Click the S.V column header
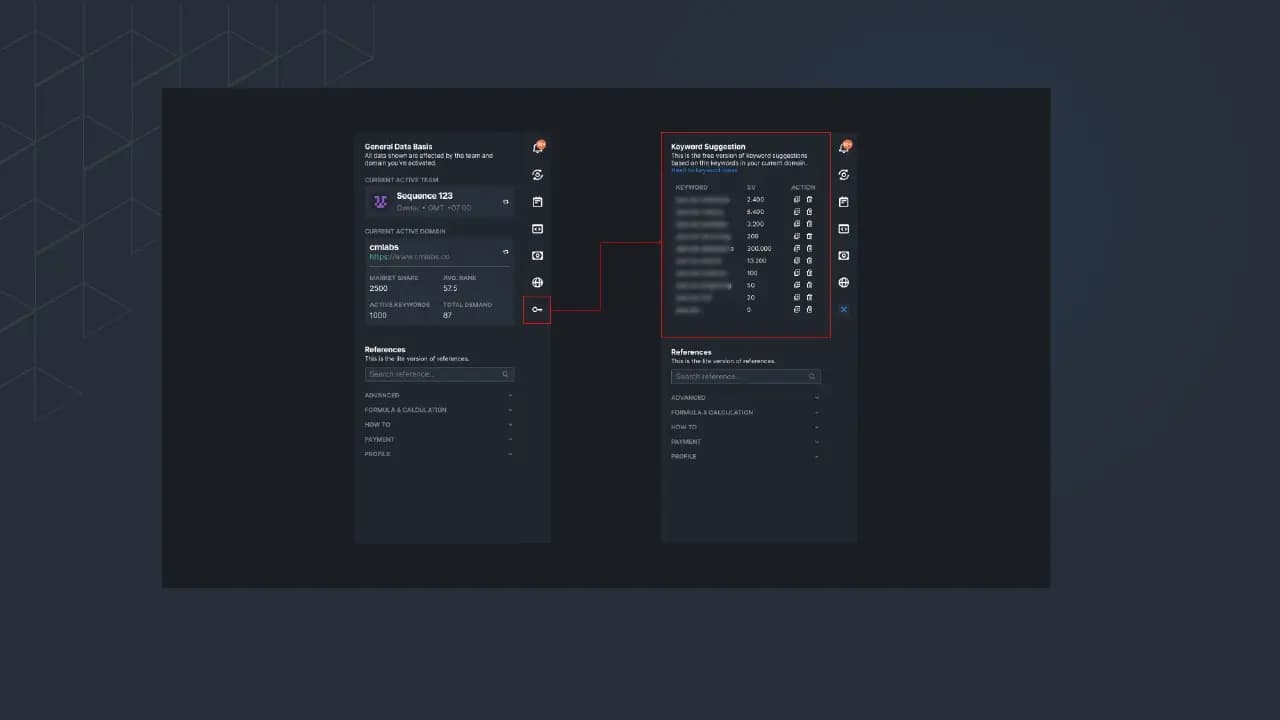 tap(751, 187)
